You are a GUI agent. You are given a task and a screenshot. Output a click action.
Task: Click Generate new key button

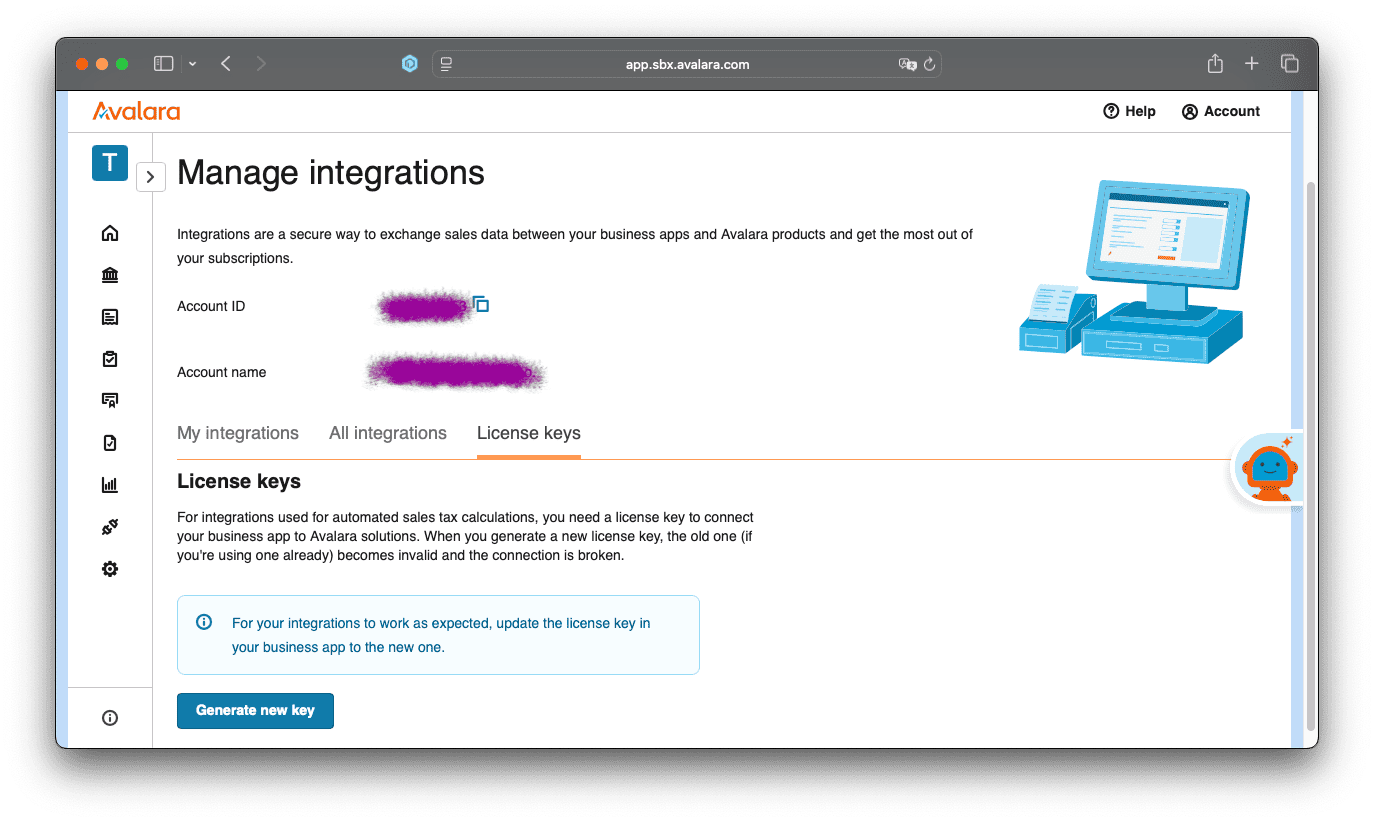[255, 710]
